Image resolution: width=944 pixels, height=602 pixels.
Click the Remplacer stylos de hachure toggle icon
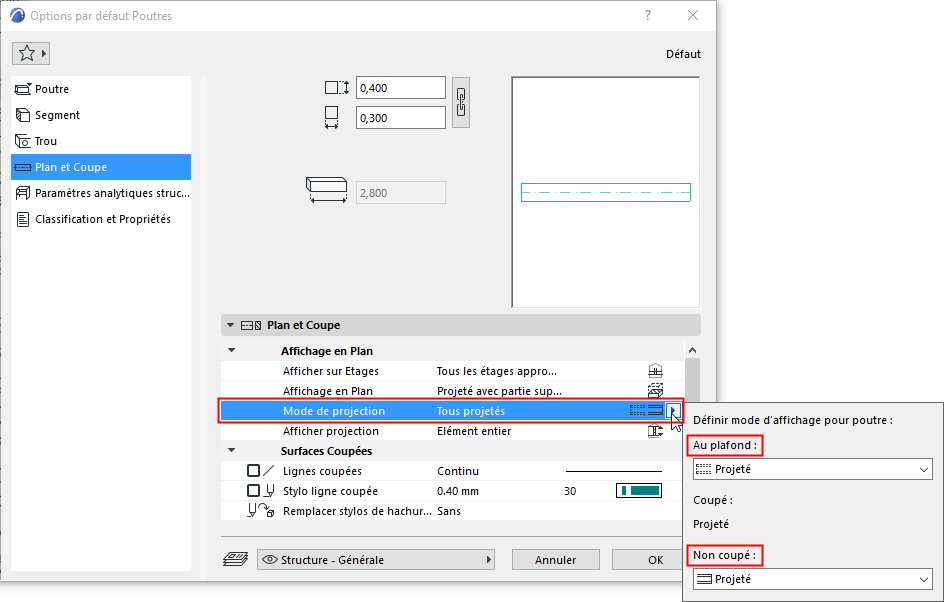pos(261,510)
